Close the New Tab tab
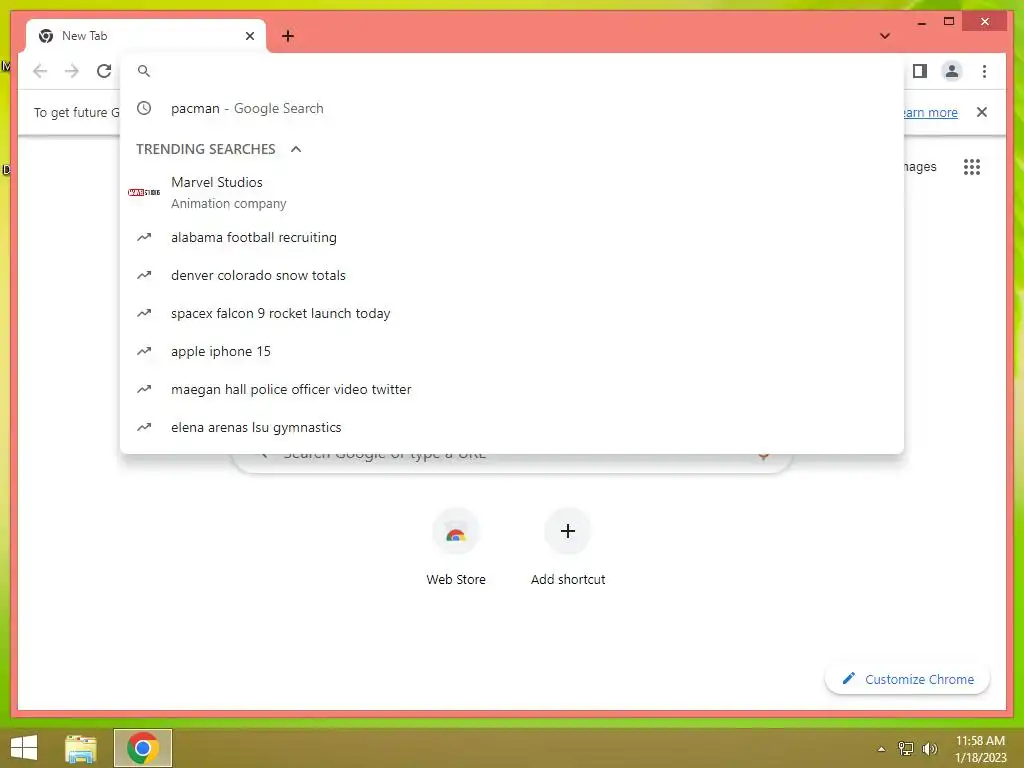The width and height of the screenshot is (1024, 768). (249, 36)
